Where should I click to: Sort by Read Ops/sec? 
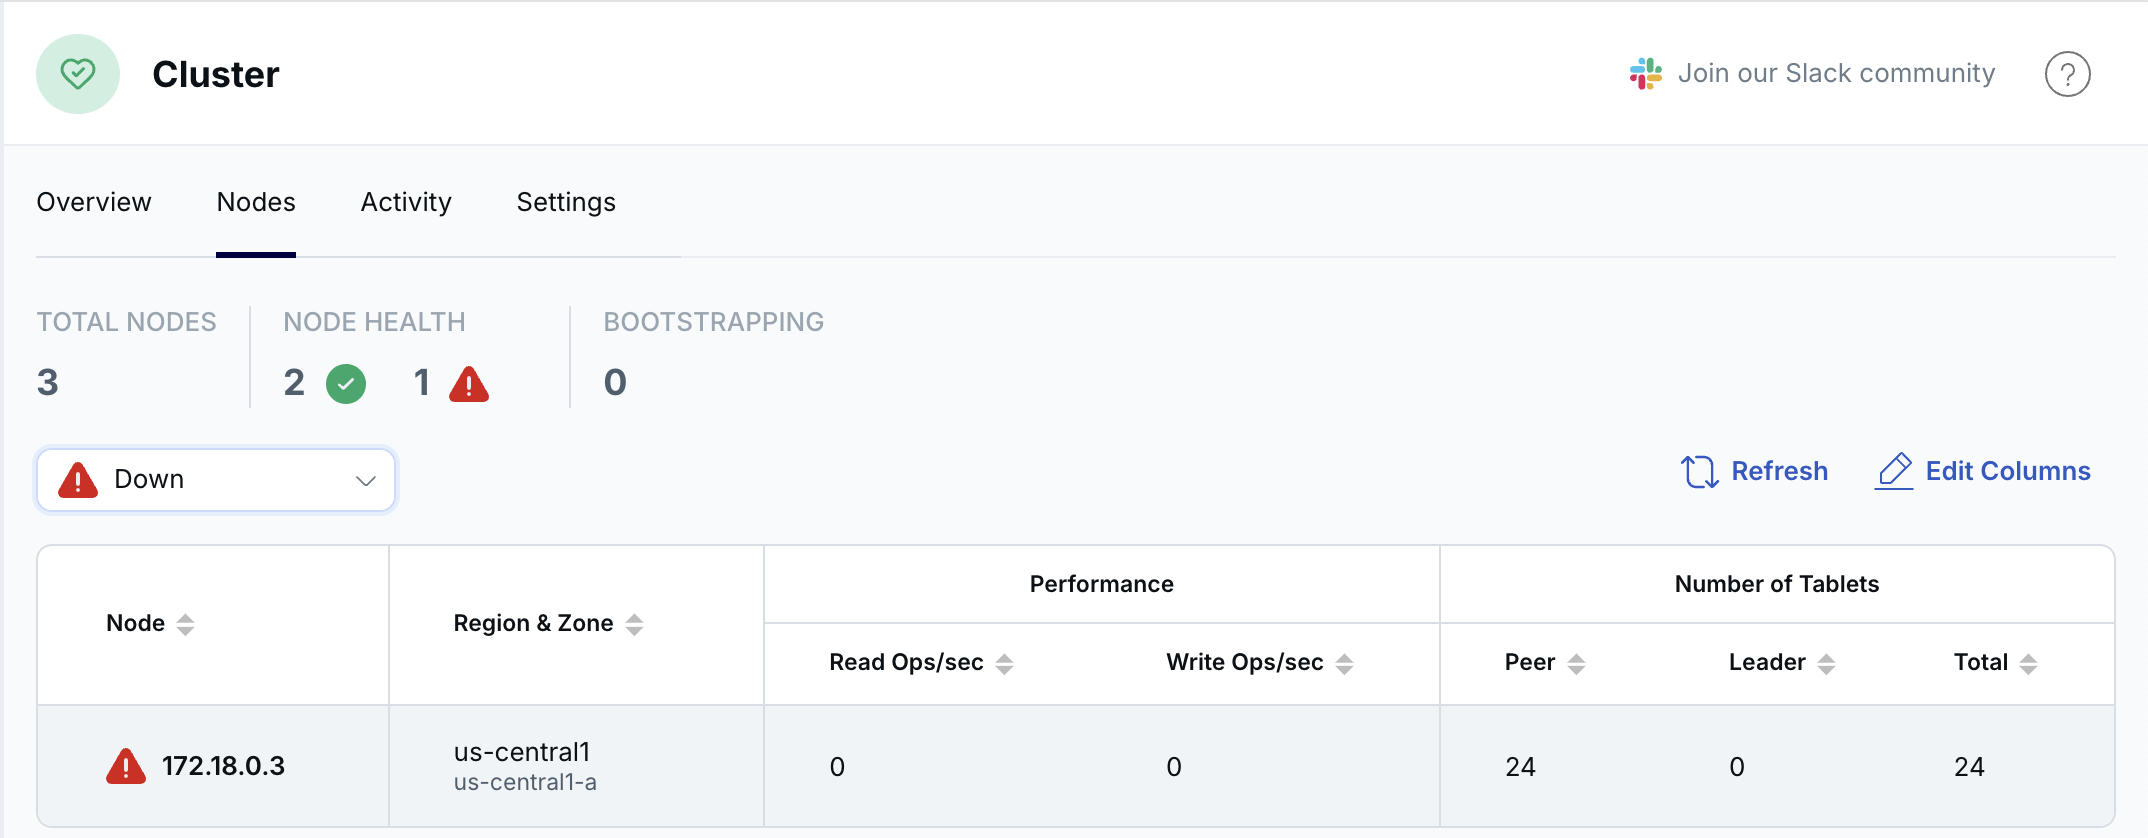[1005, 664]
